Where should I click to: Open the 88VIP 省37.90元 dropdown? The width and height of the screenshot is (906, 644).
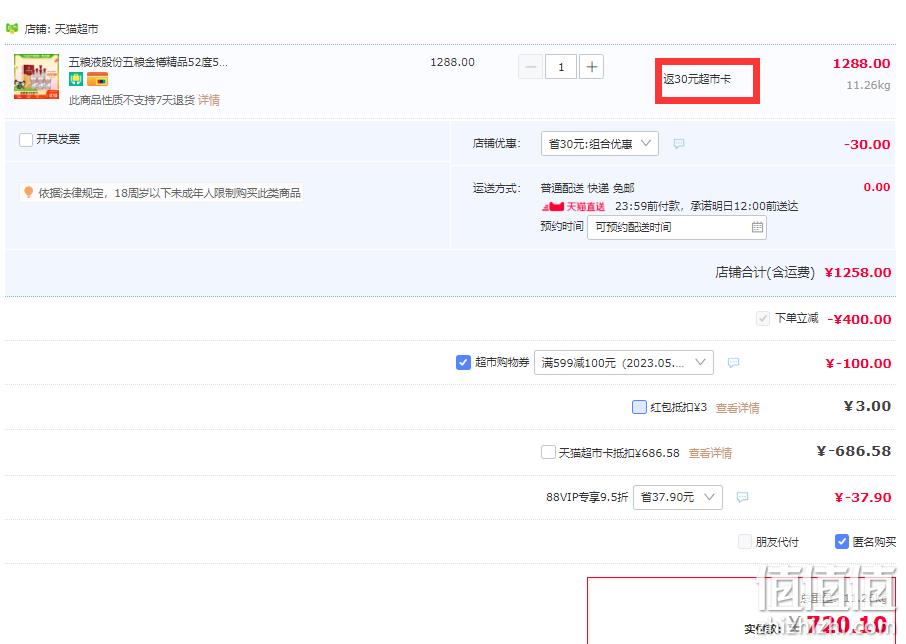point(678,497)
